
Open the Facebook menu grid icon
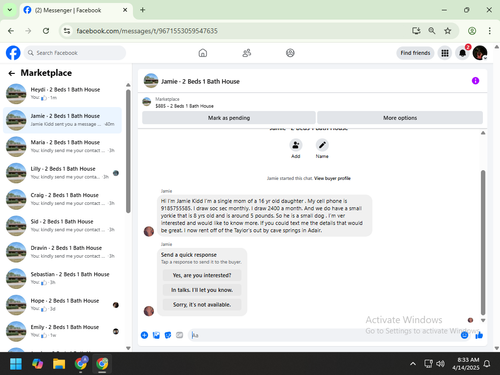pos(445,53)
